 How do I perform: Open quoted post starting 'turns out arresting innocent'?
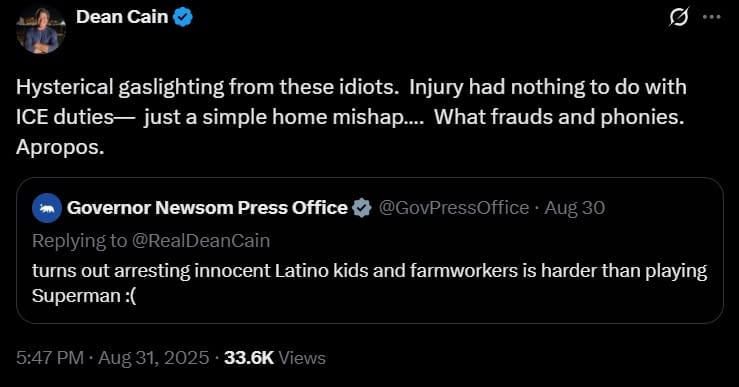[x=370, y=251]
